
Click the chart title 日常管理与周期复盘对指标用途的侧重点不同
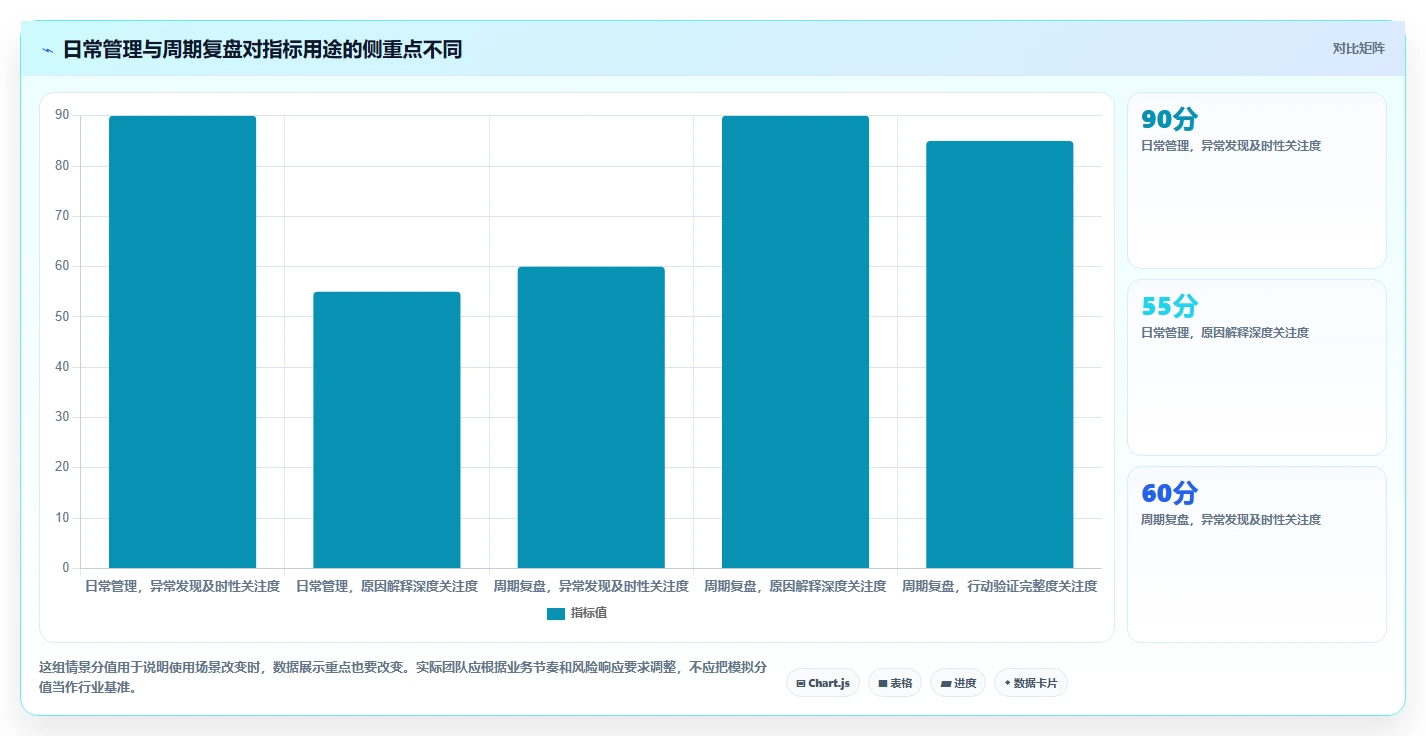click(x=262, y=49)
